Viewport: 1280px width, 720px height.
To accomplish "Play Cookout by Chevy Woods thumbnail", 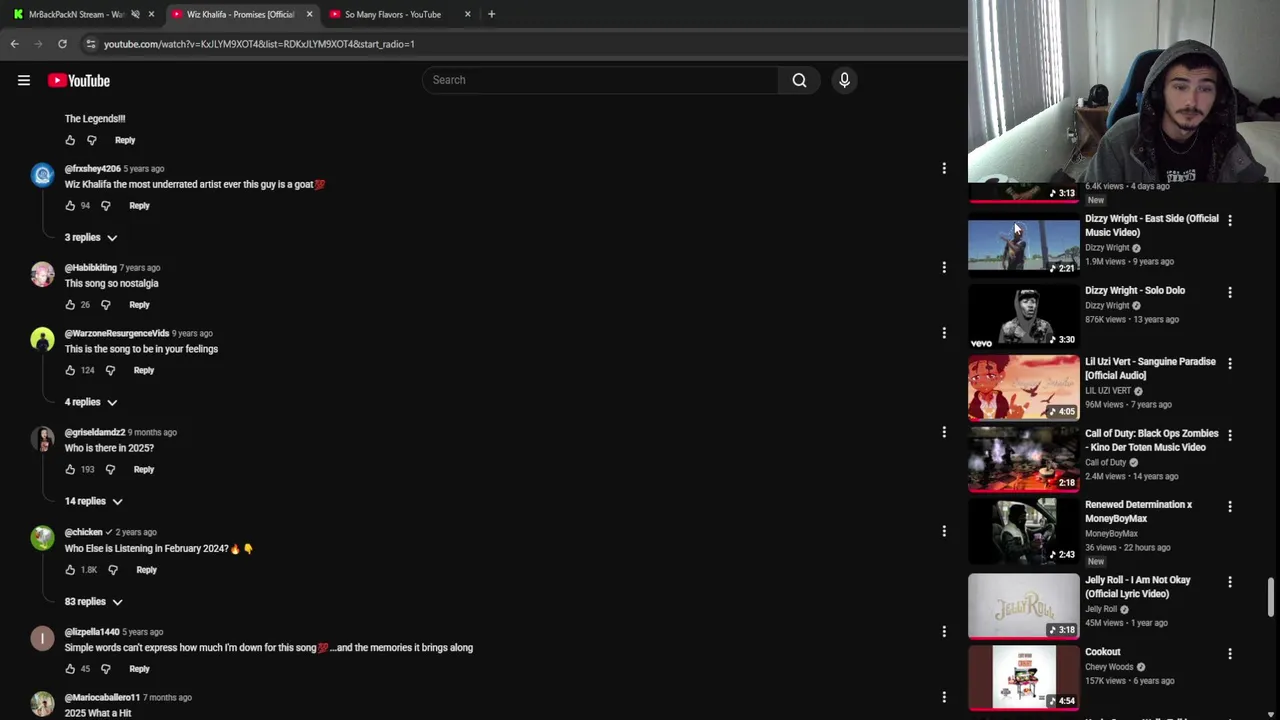I will point(1023,678).
